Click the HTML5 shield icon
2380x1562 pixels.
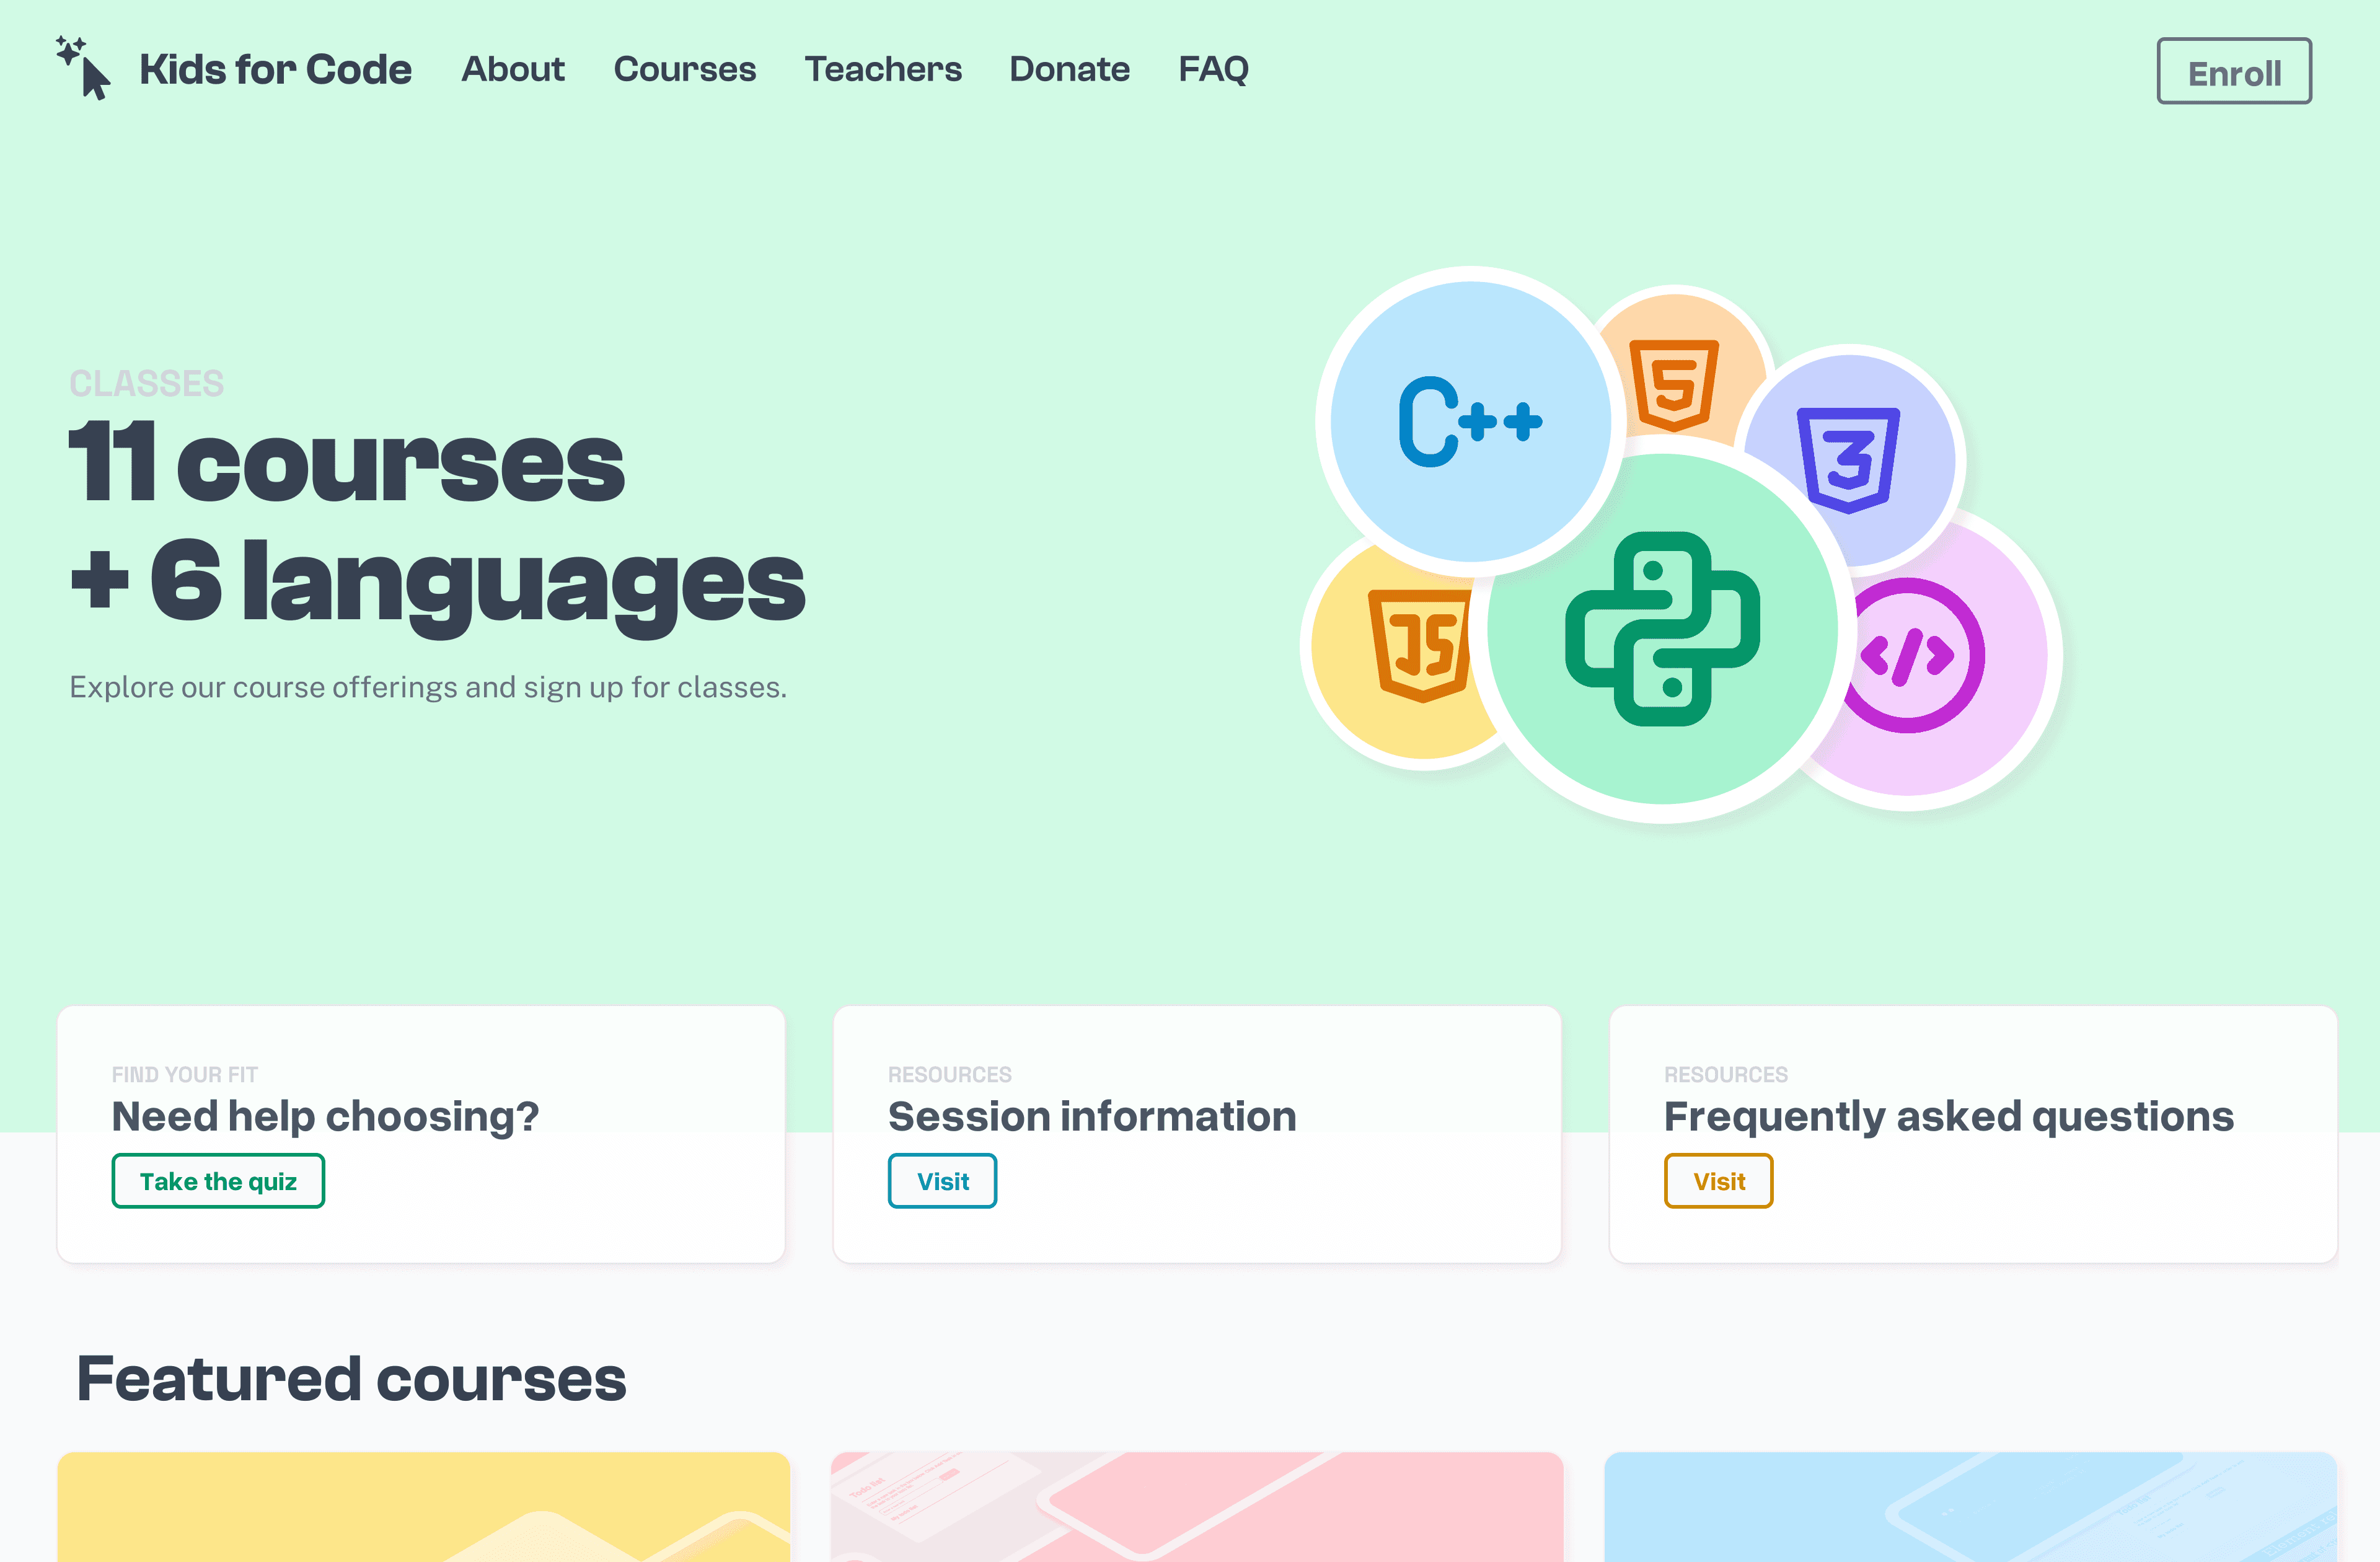1674,385
